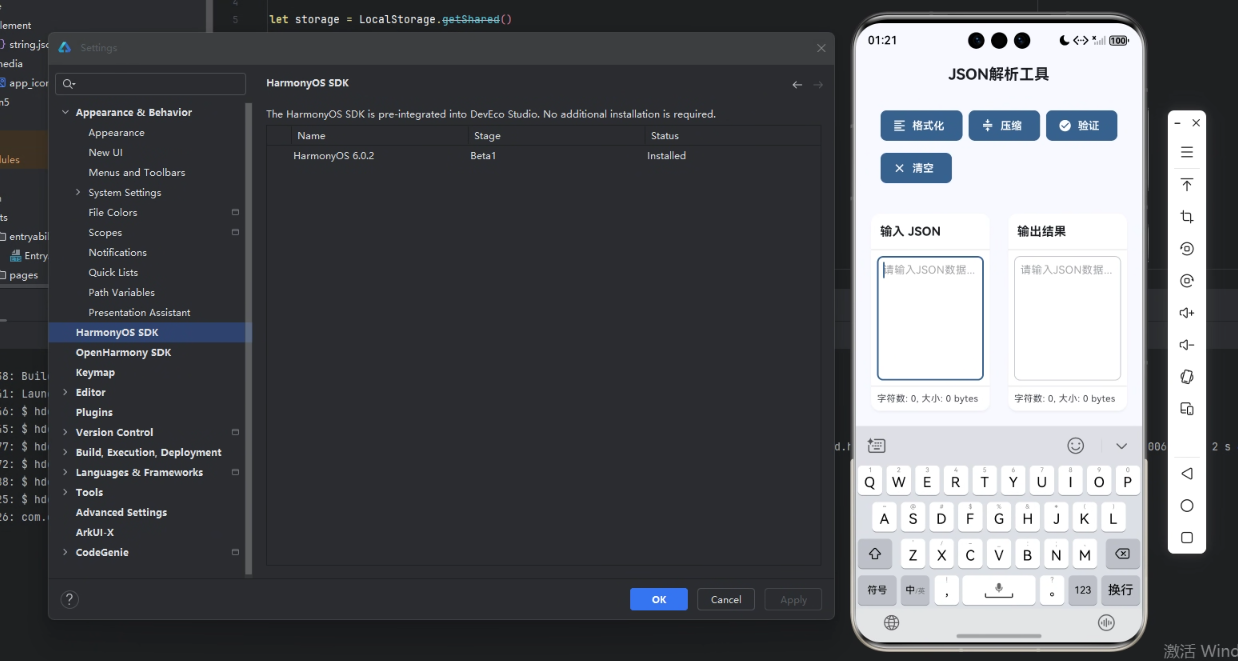Select OpenHarmony SDK settings page
Image resolution: width=1238 pixels, height=661 pixels.
tap(123, 353)
